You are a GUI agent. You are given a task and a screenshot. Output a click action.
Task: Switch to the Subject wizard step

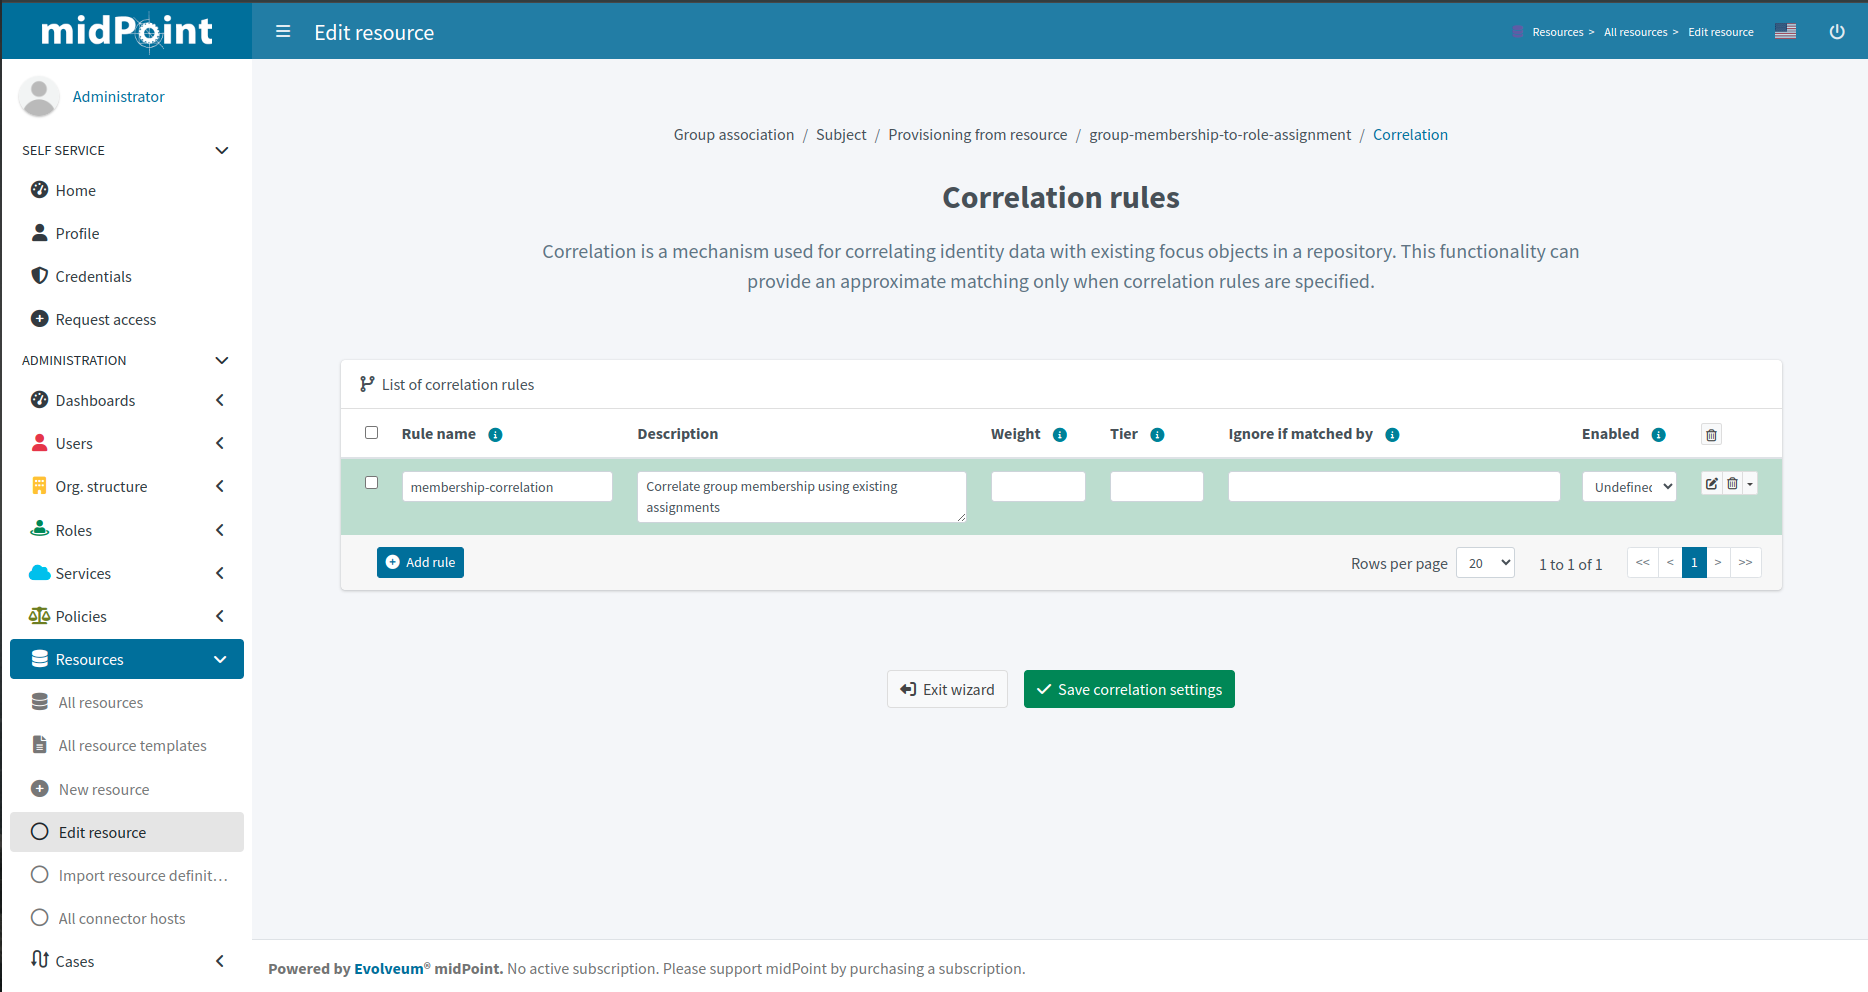pos(840,134)
